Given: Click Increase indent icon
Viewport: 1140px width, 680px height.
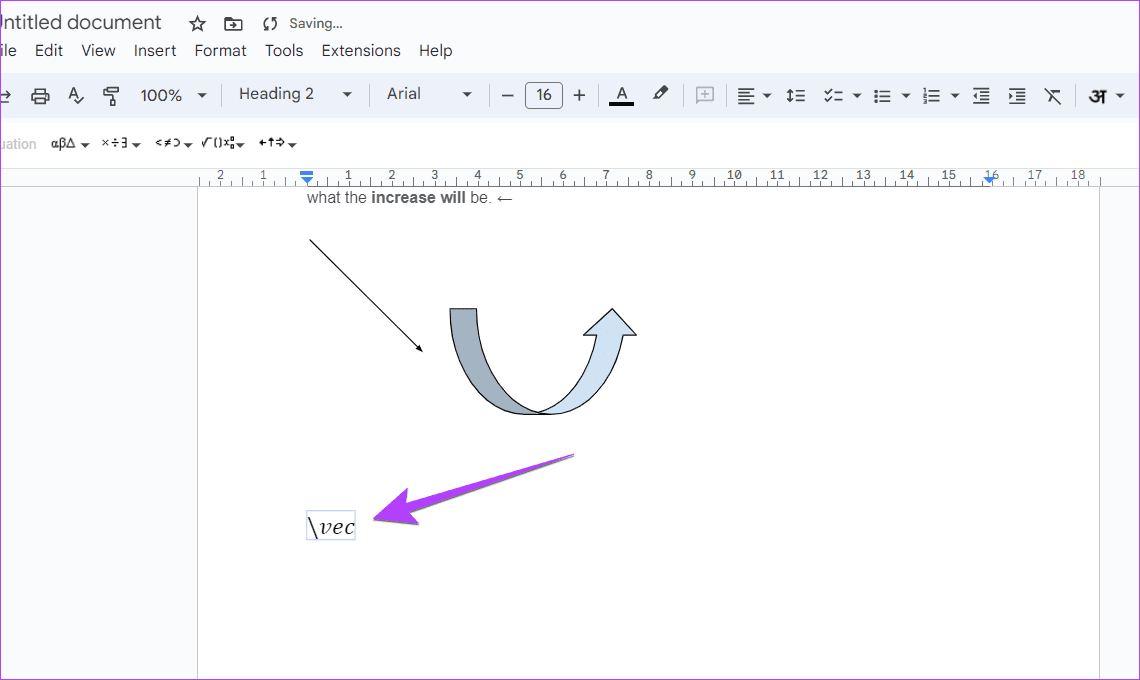Looking at the screenshot, I should click(1017, 95).
